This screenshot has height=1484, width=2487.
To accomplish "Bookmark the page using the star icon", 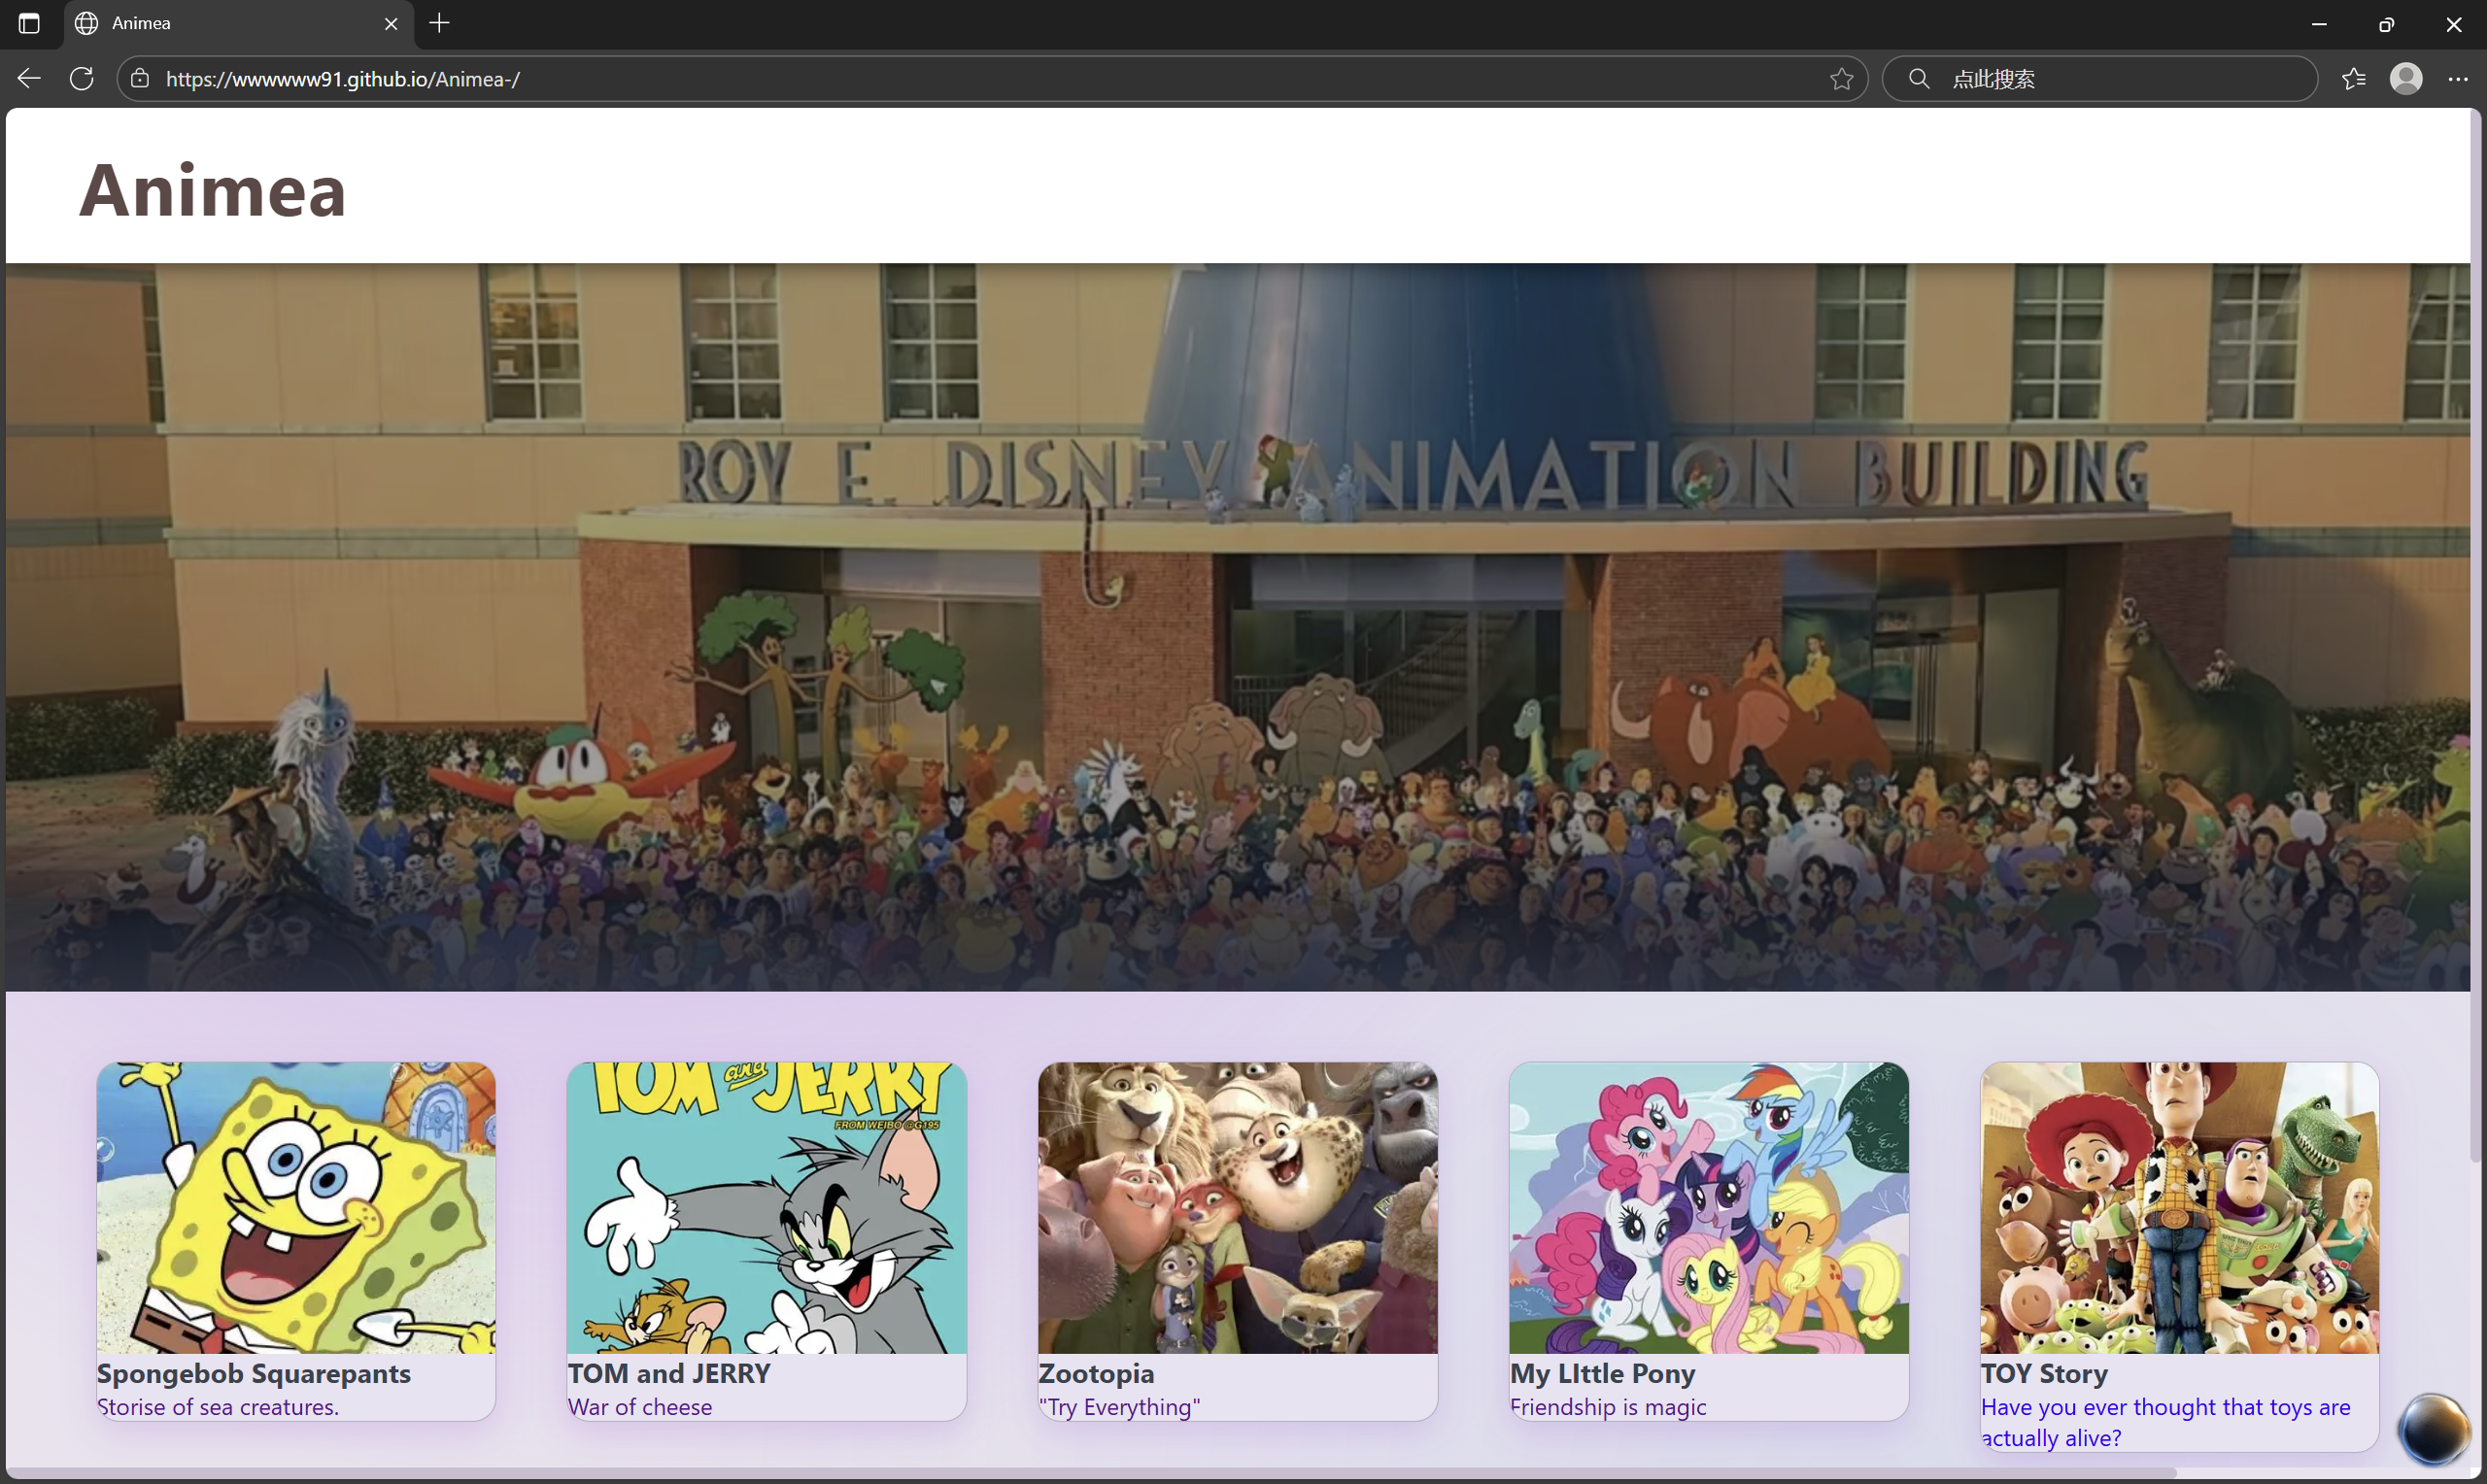I will click(x=1841, y=79).
